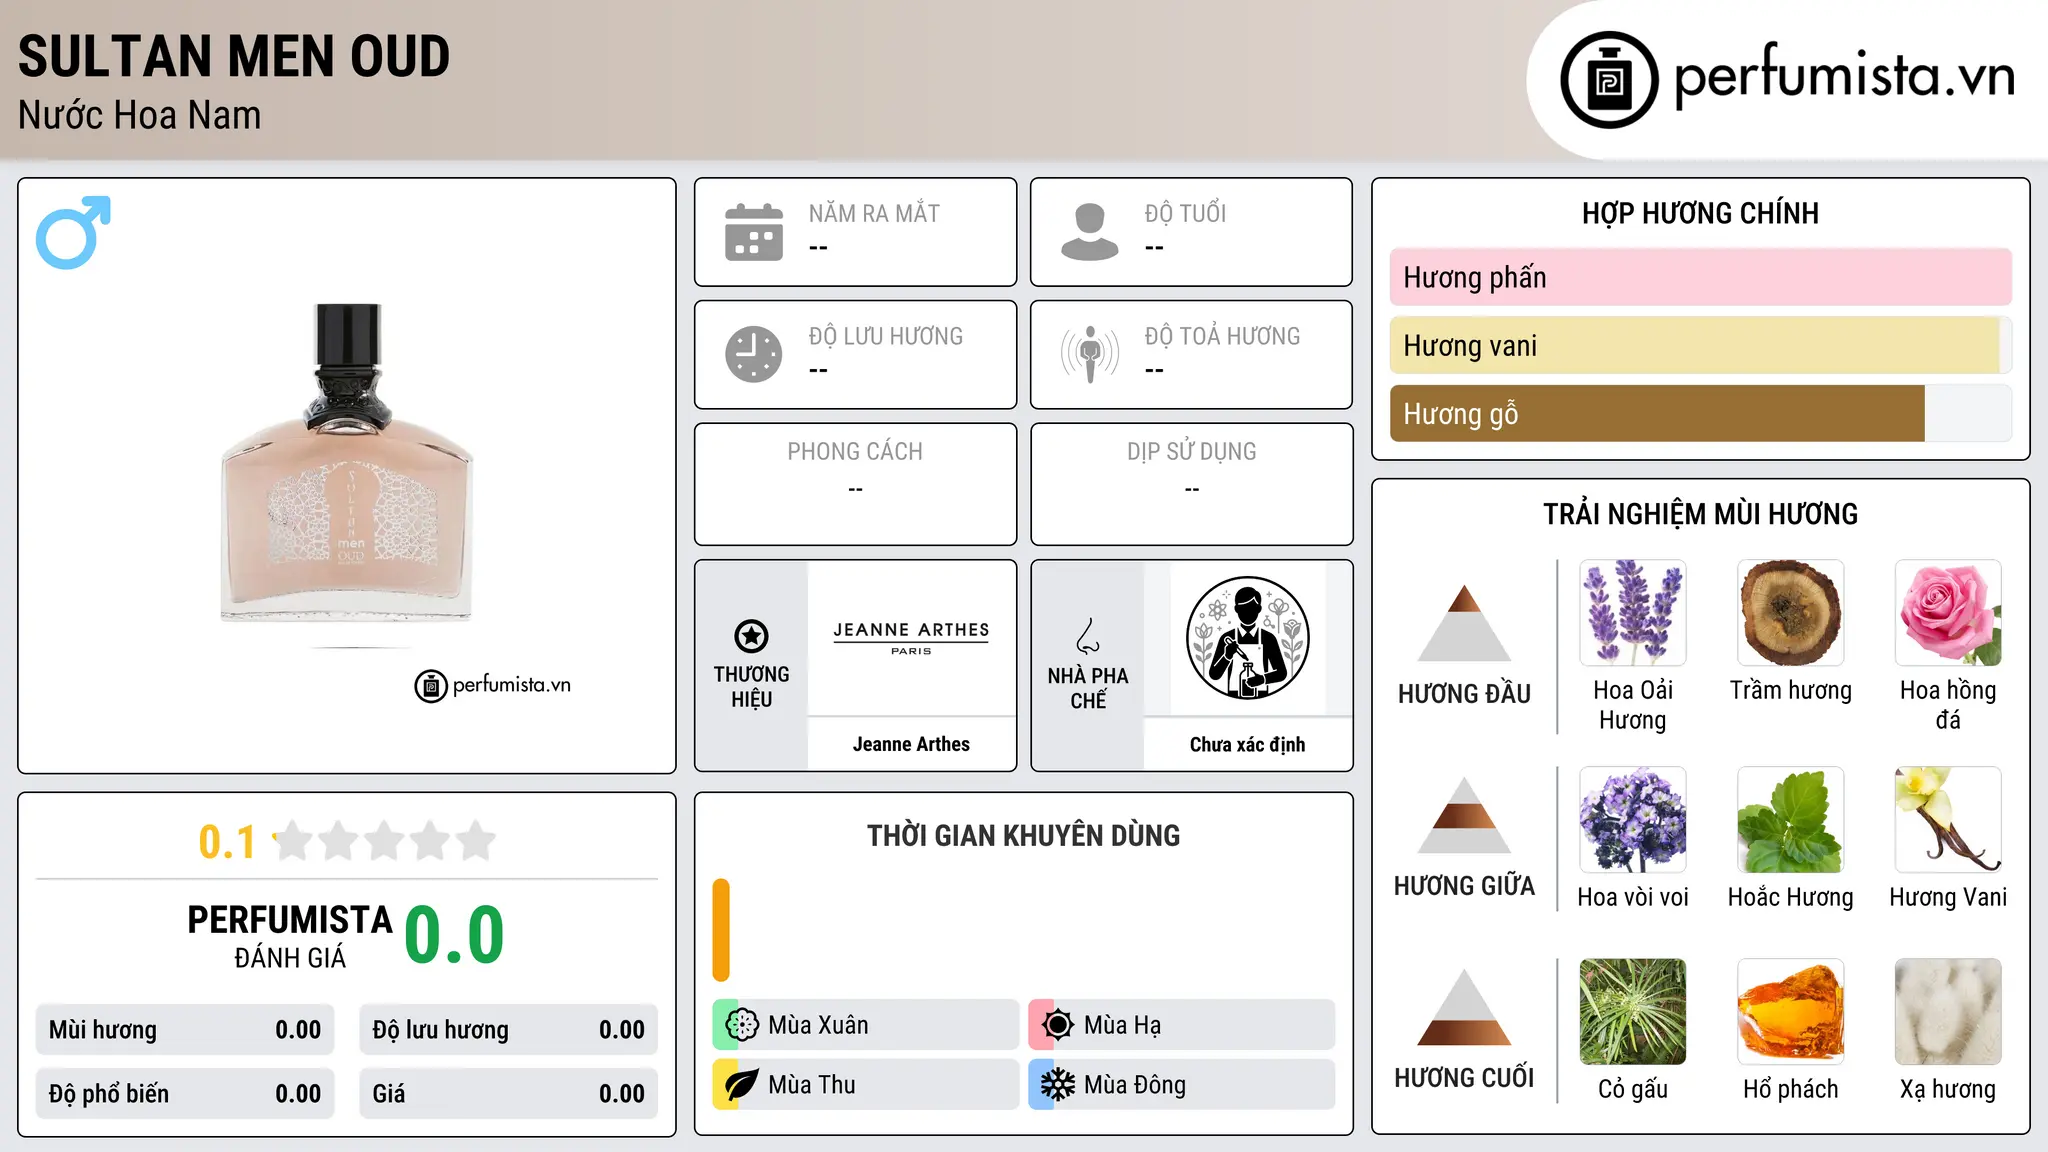
Task: Click the NĂM RA MẮT label
Action: point(874,213)
